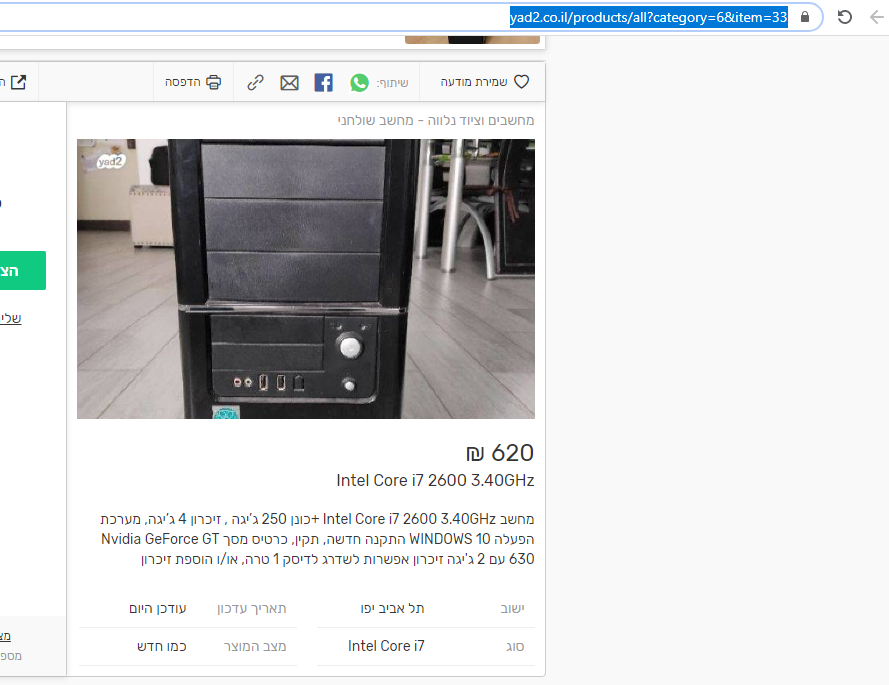Click the lock icon in address bar
This screenshot has width=889, height=685.
tap(805, 17)
